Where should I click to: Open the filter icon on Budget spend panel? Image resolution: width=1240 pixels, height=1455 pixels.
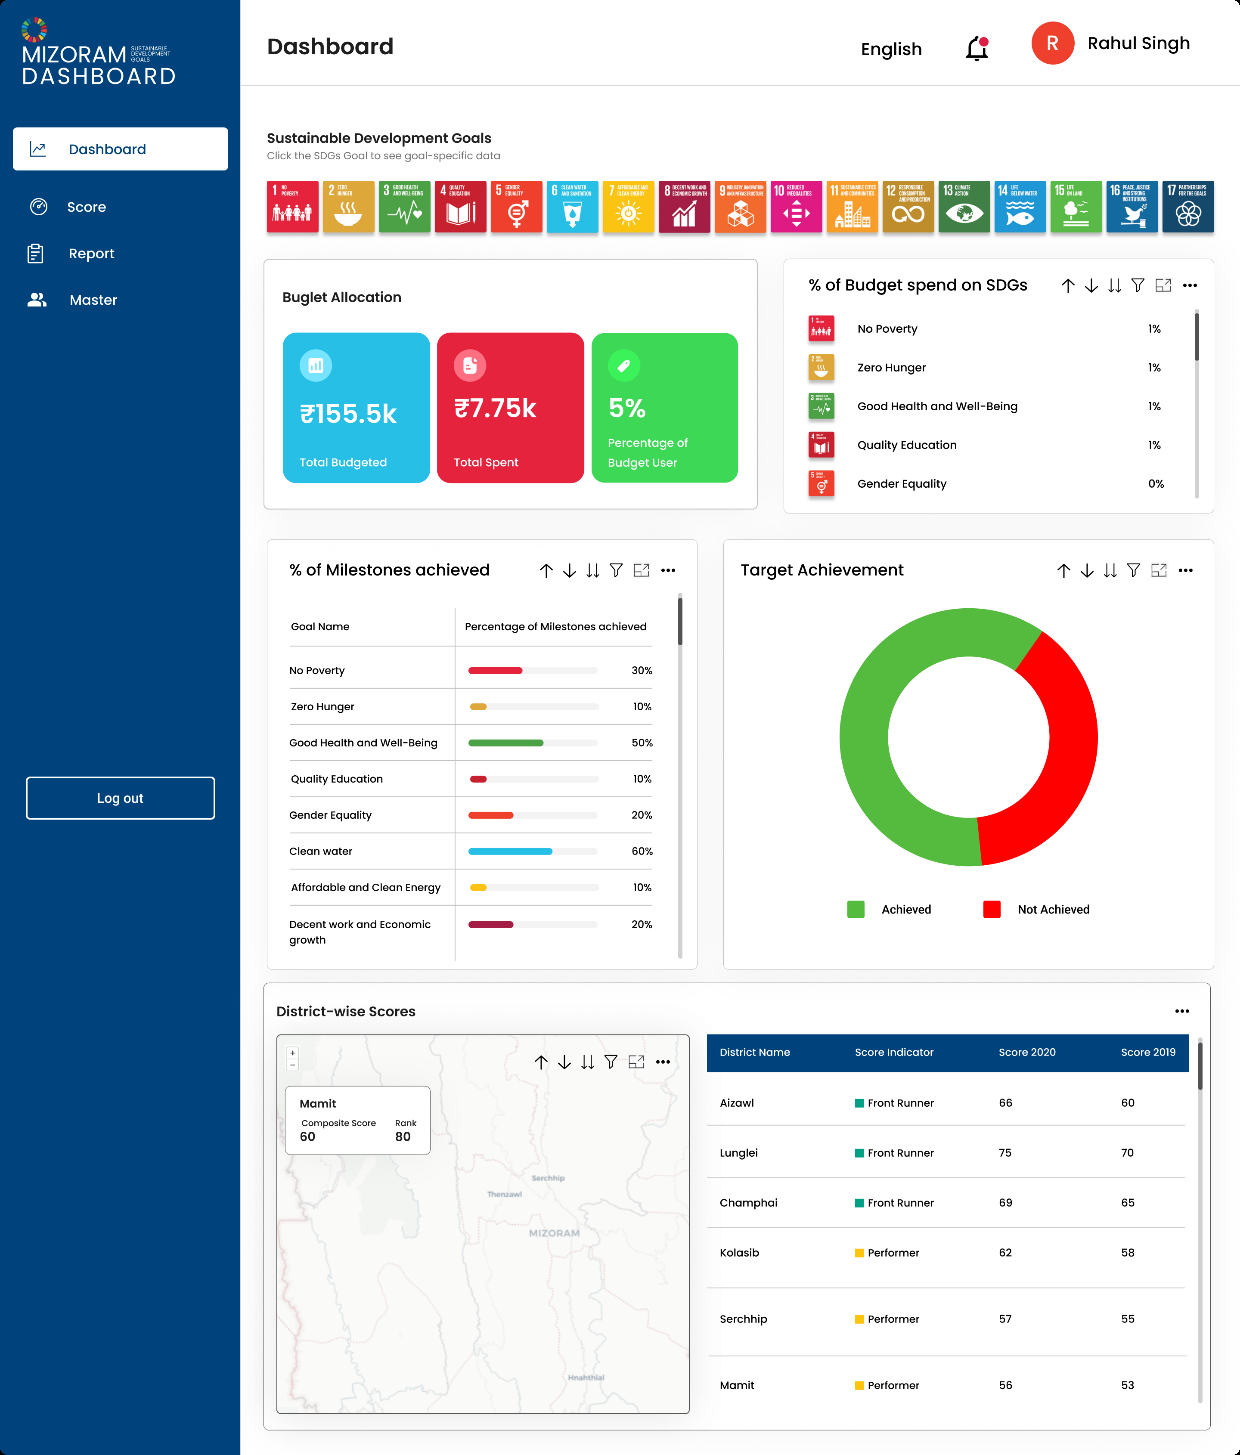(1138, 285)
